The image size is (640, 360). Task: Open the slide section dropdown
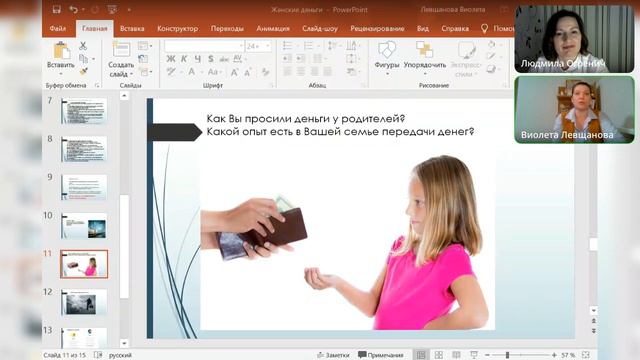tap(145, 72)
